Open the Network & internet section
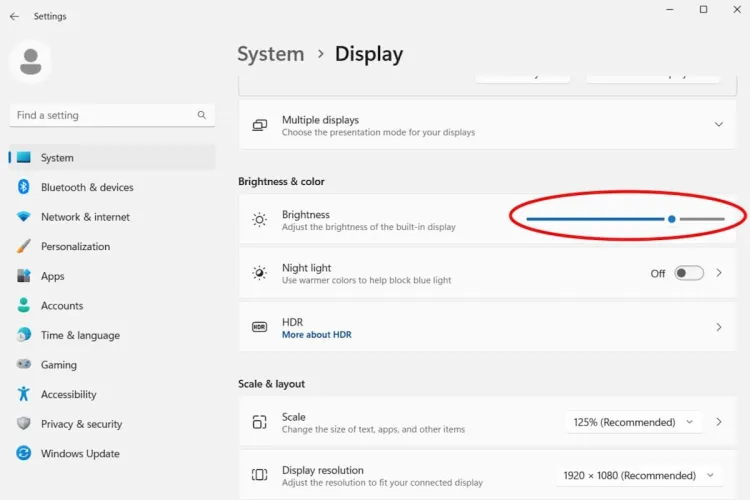 pyautogui.click(x=85, y=217)
